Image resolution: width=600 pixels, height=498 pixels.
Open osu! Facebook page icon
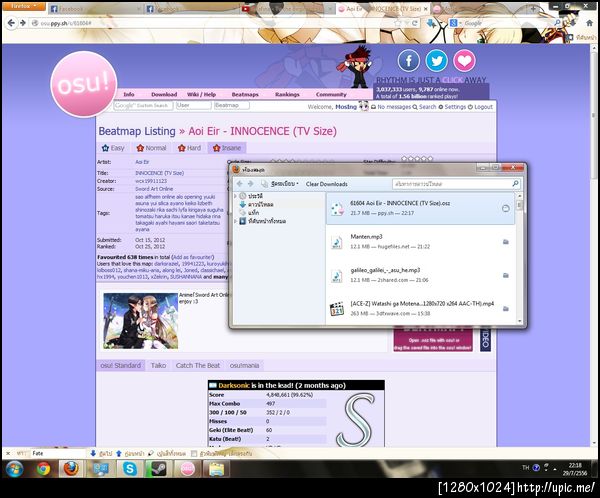tap(408, 60)
